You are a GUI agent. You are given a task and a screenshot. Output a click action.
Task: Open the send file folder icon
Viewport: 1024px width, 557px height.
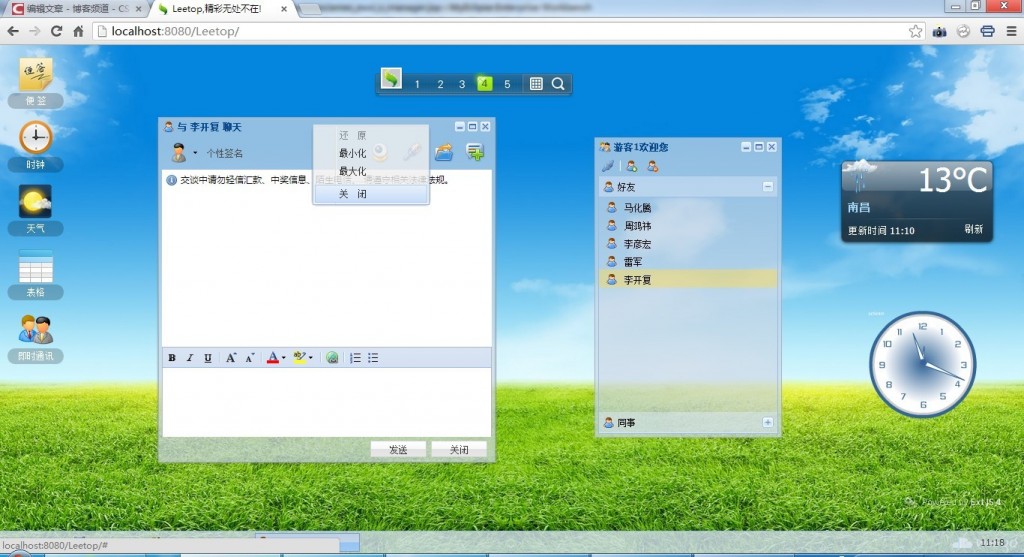444,152
